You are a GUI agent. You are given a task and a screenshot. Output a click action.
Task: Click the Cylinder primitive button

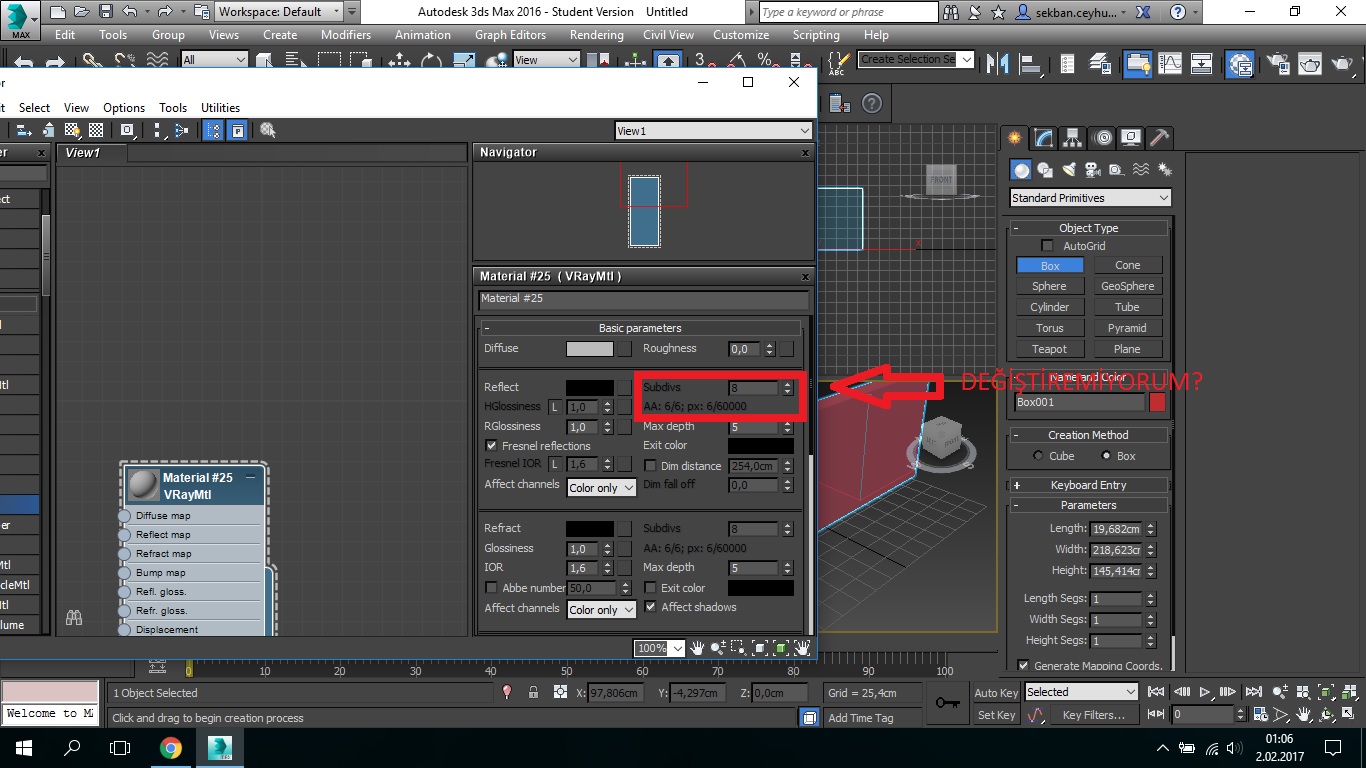1050,307
